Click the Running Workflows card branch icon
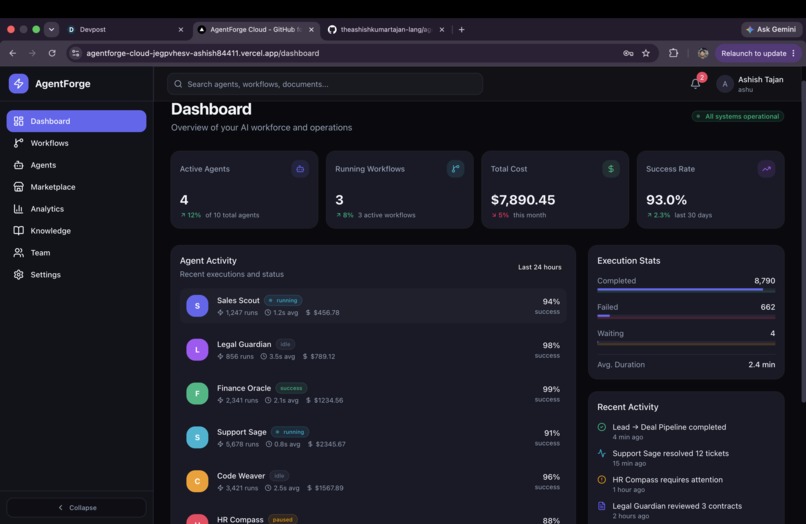This screenshot has width=806, height=524. coord(455,169)
